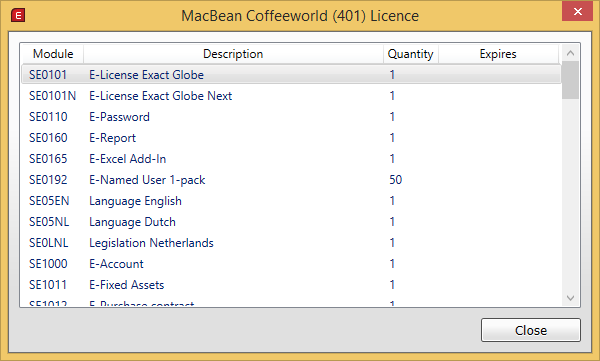Select the SE0101 E-License Exact Globe row
Image resolution: width=600 pixels, height=361 pixels.
[292, 75]
